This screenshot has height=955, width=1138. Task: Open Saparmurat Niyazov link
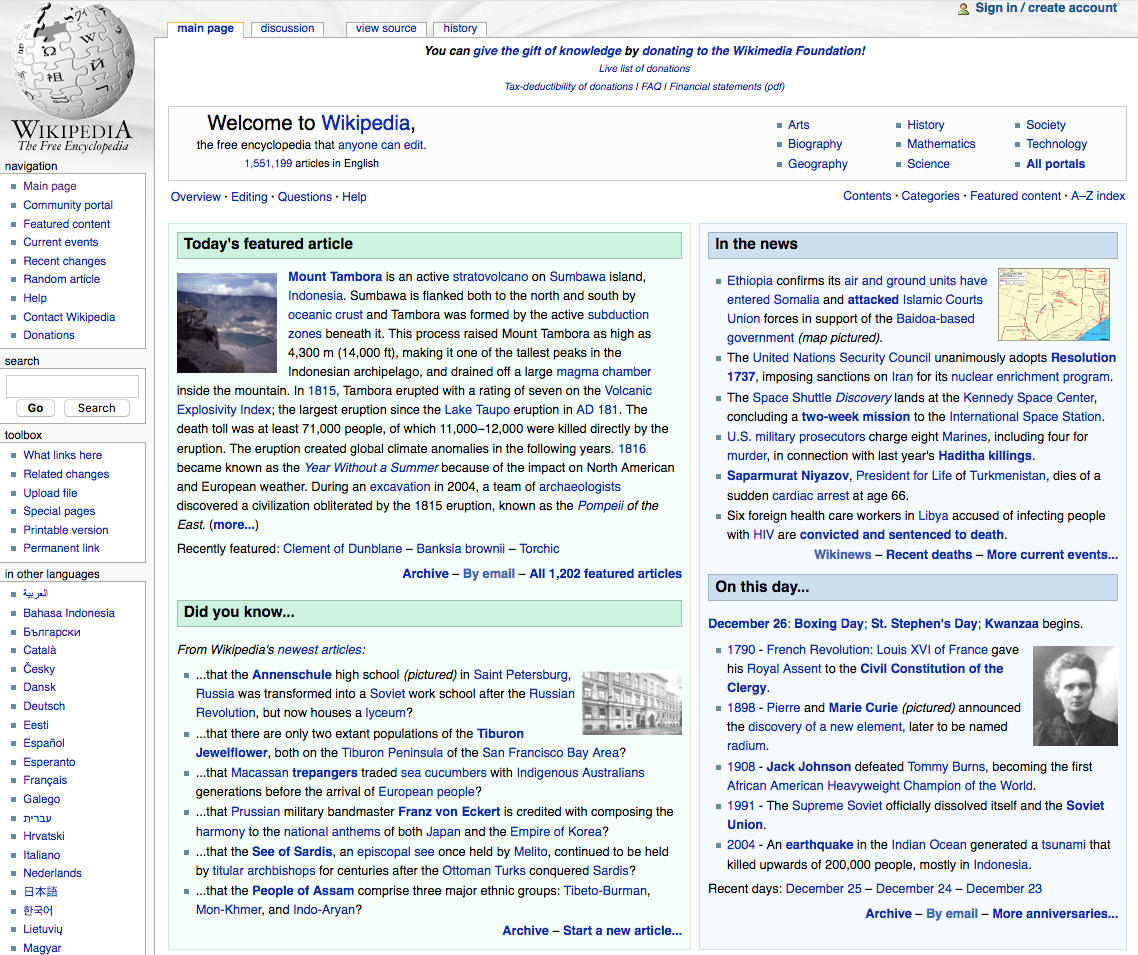787,476
